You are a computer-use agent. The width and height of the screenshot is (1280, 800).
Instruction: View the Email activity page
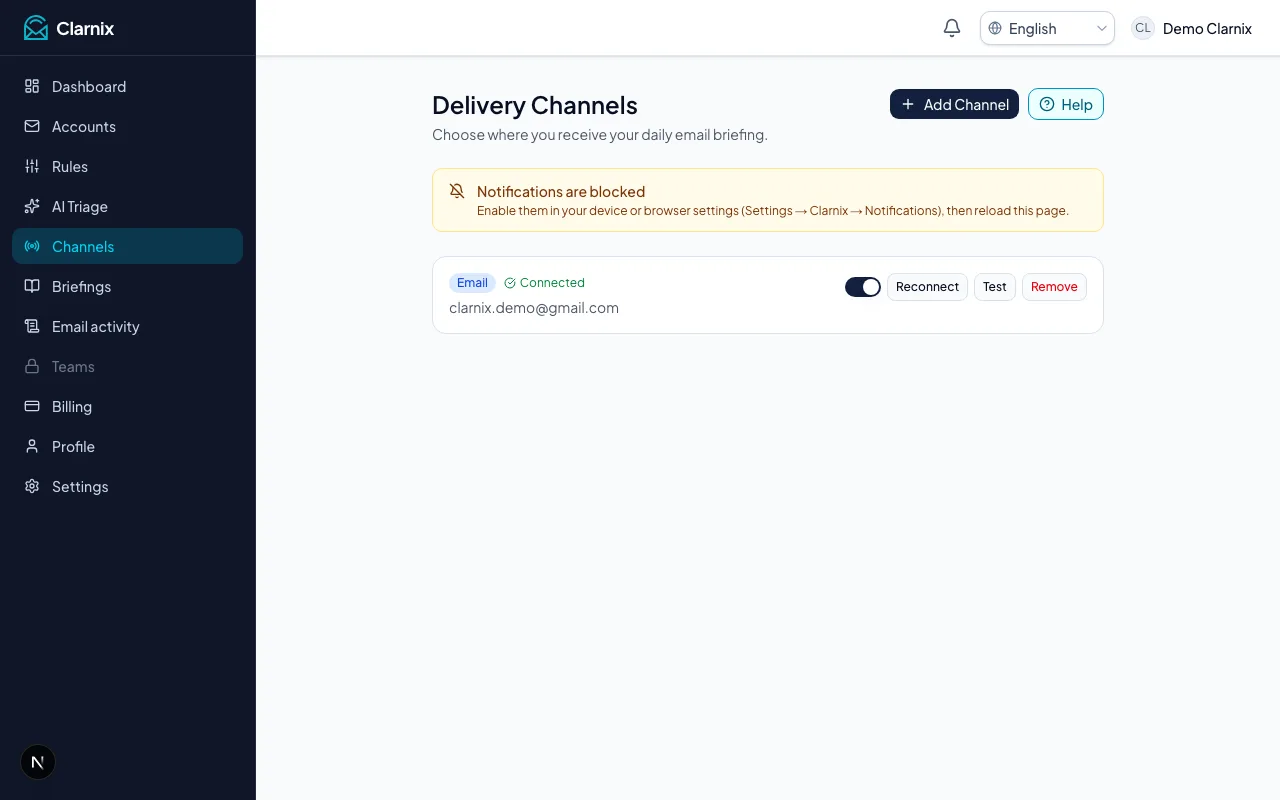(x=127, y=326)
